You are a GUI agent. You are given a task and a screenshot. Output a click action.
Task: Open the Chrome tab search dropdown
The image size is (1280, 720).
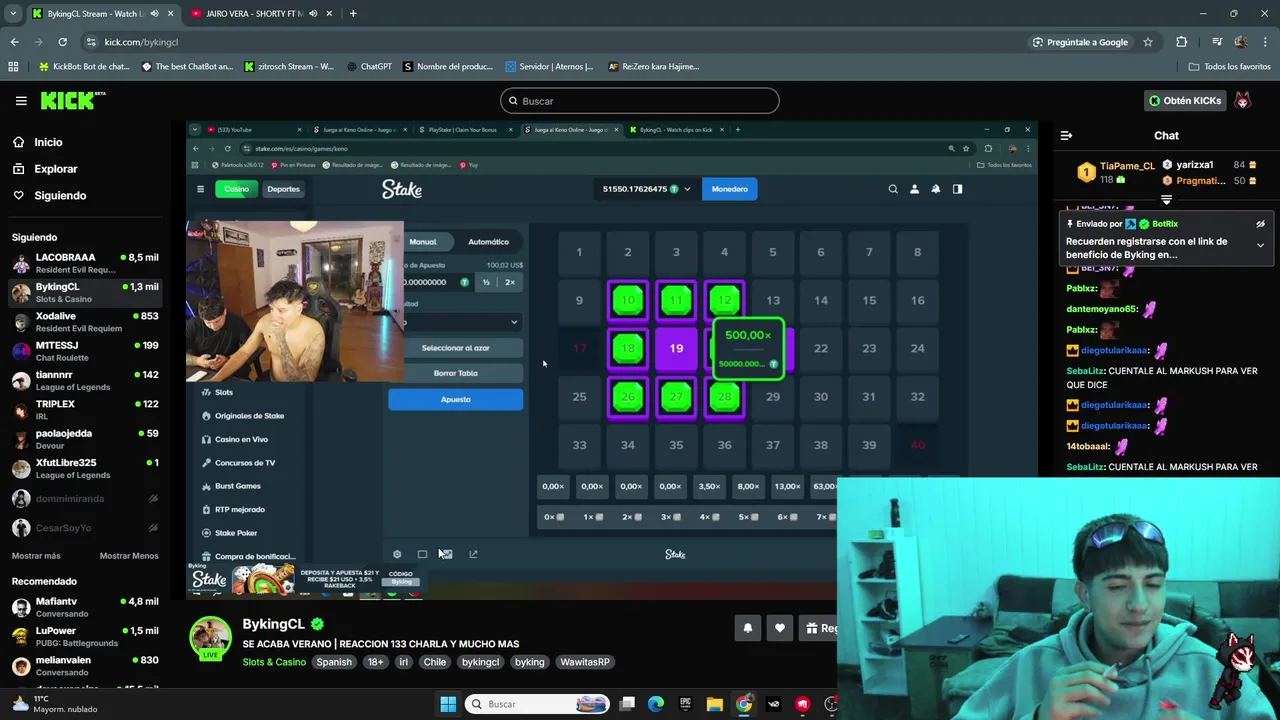tap(13, 14)
